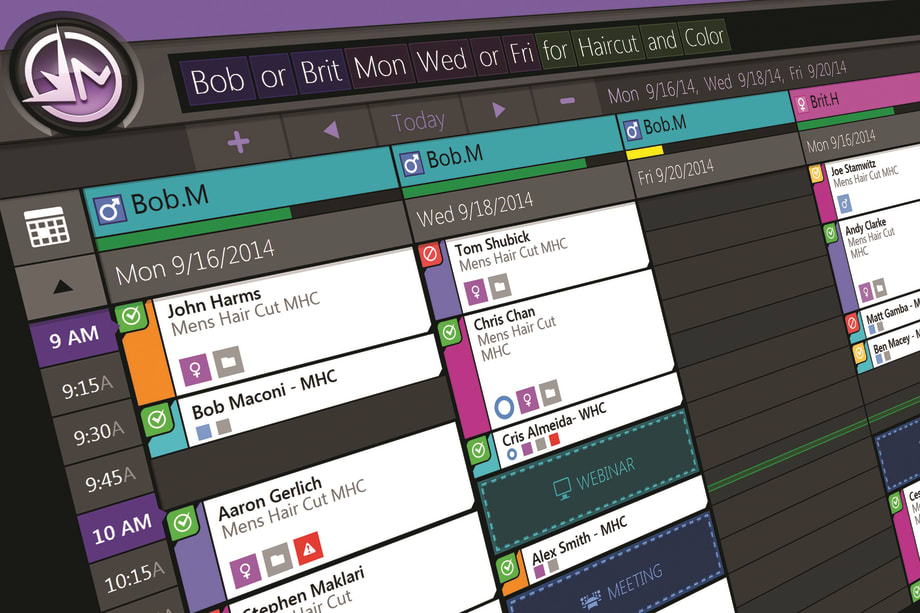
Task: Toggle Bob Maconi green check status
Action: pyautogui.click(x=156, y=419)
